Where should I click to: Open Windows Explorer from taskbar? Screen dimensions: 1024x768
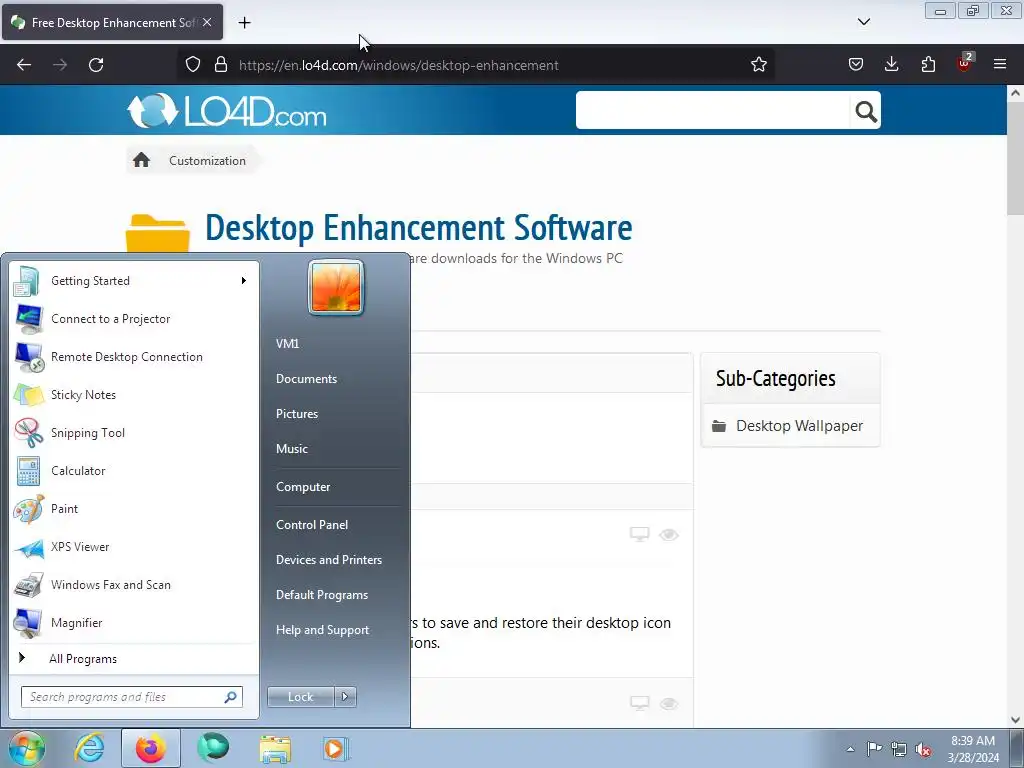(x=275, y=748)
